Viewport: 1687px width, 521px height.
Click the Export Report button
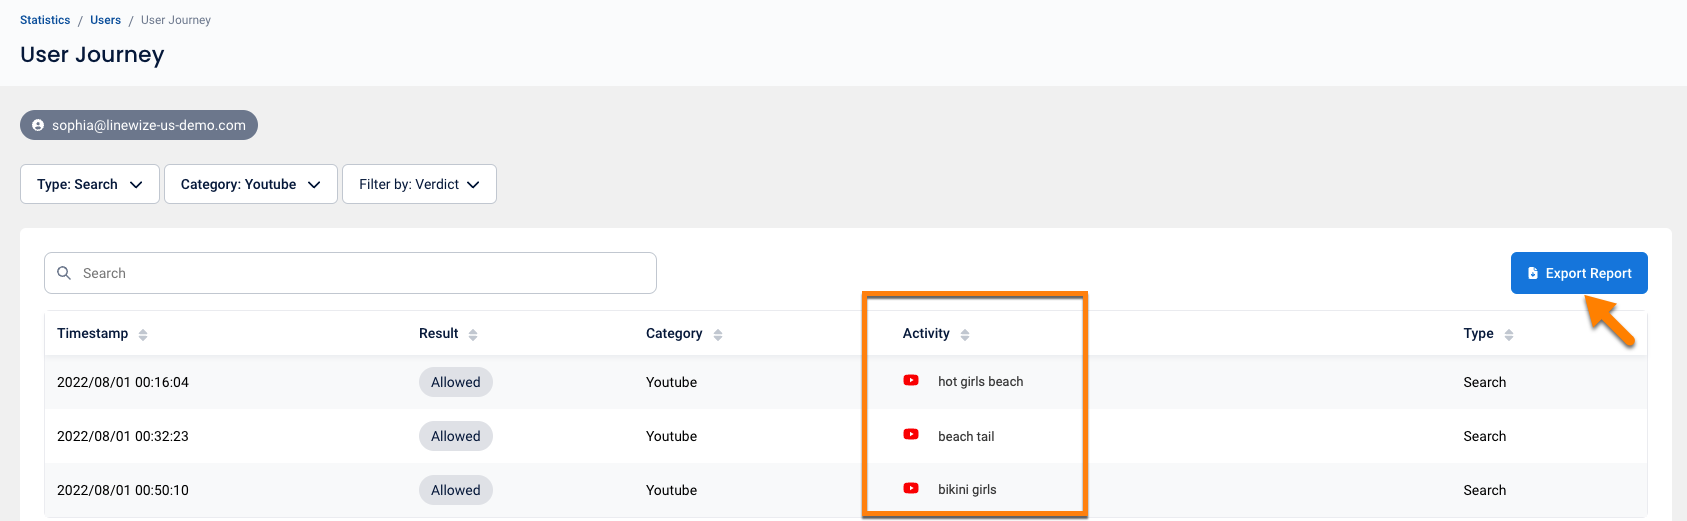point(1578,273)
